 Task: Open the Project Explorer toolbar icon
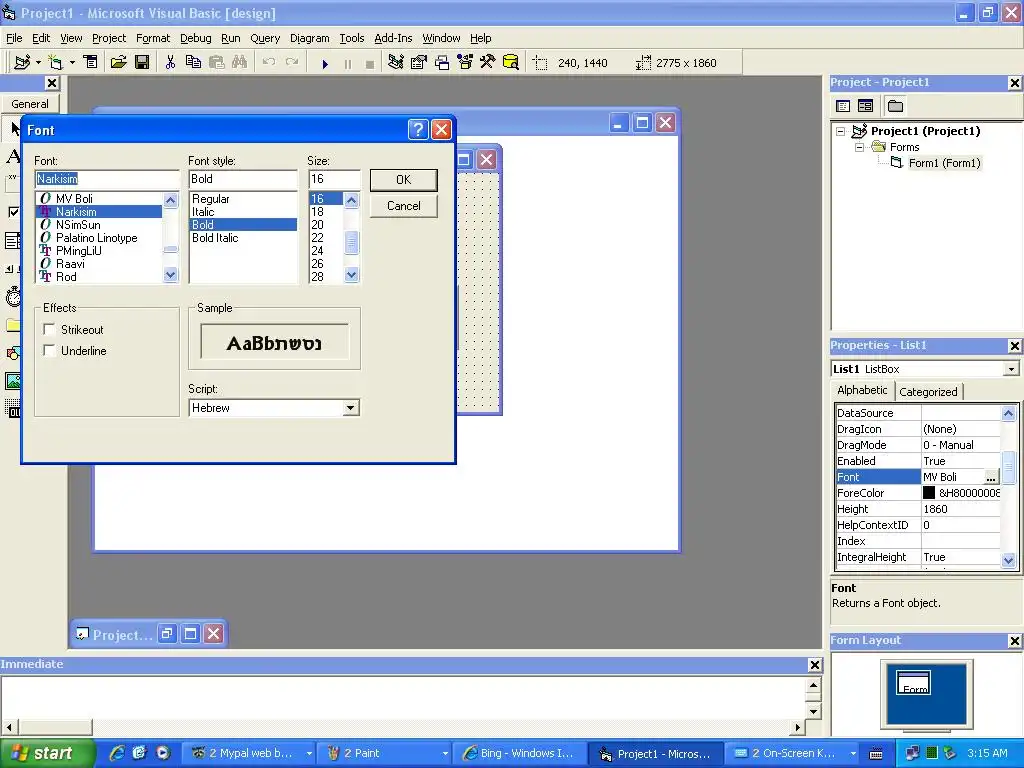(x=396, y=63)
